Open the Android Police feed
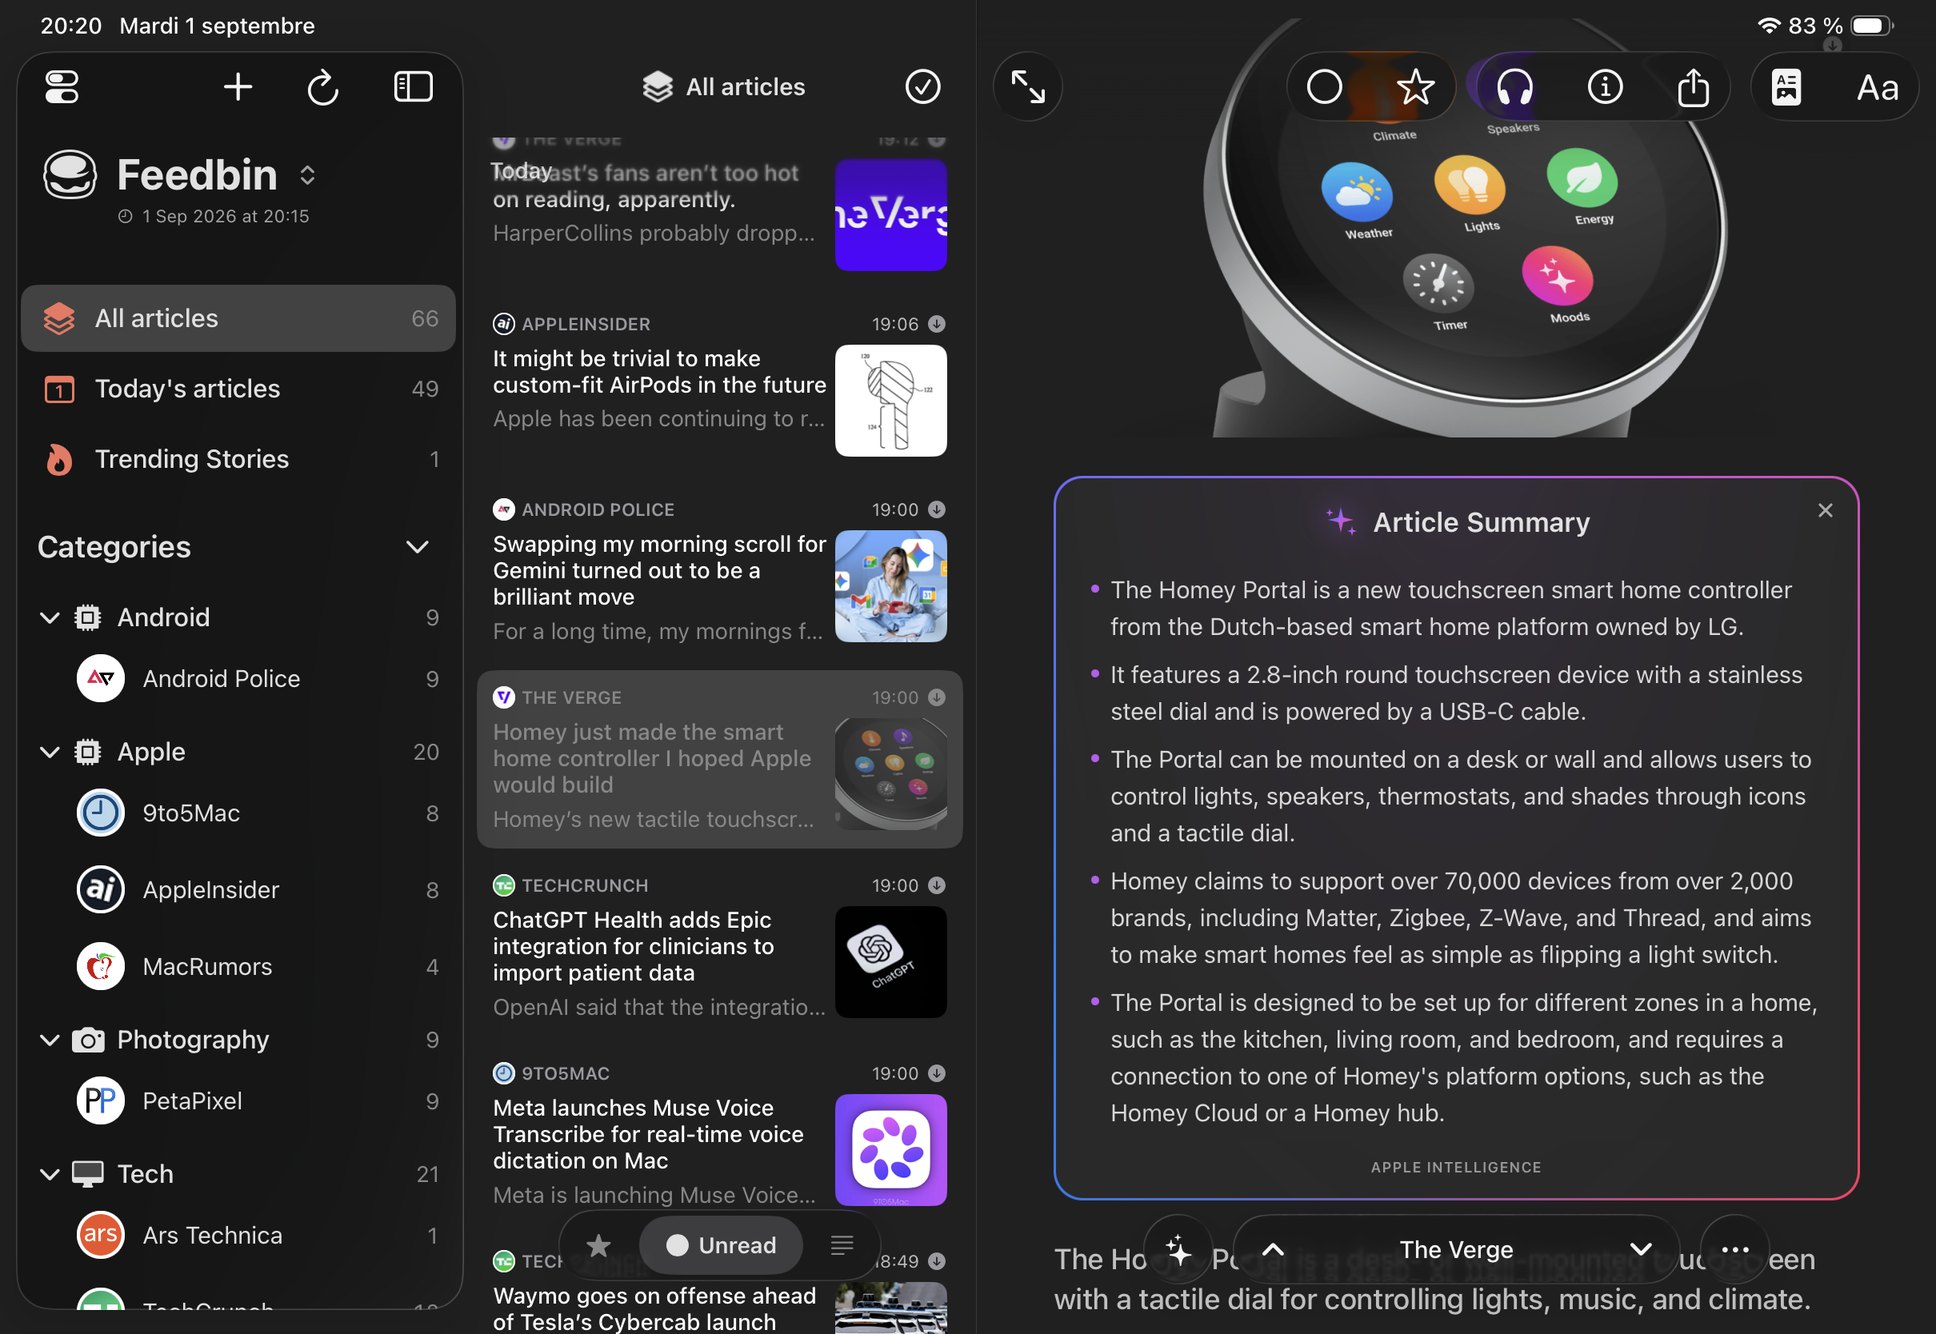The width and height of the screenshot is (1936, 1334). 238,679
